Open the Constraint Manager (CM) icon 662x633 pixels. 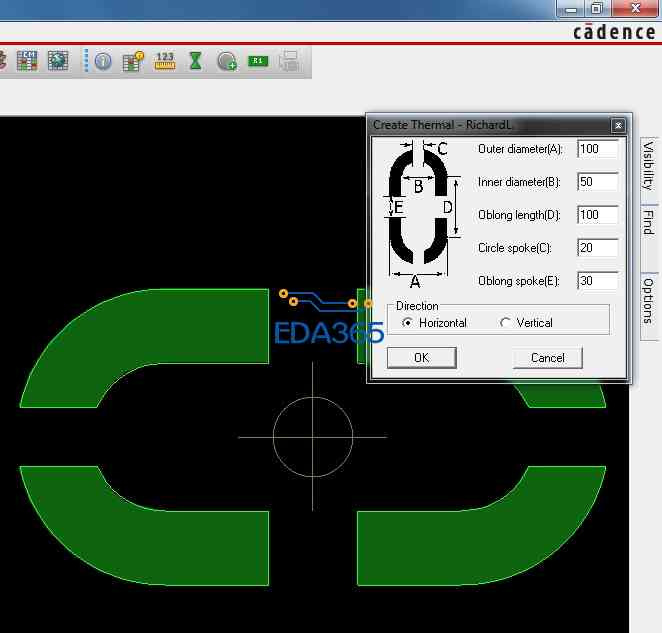[x=27, y=61]
